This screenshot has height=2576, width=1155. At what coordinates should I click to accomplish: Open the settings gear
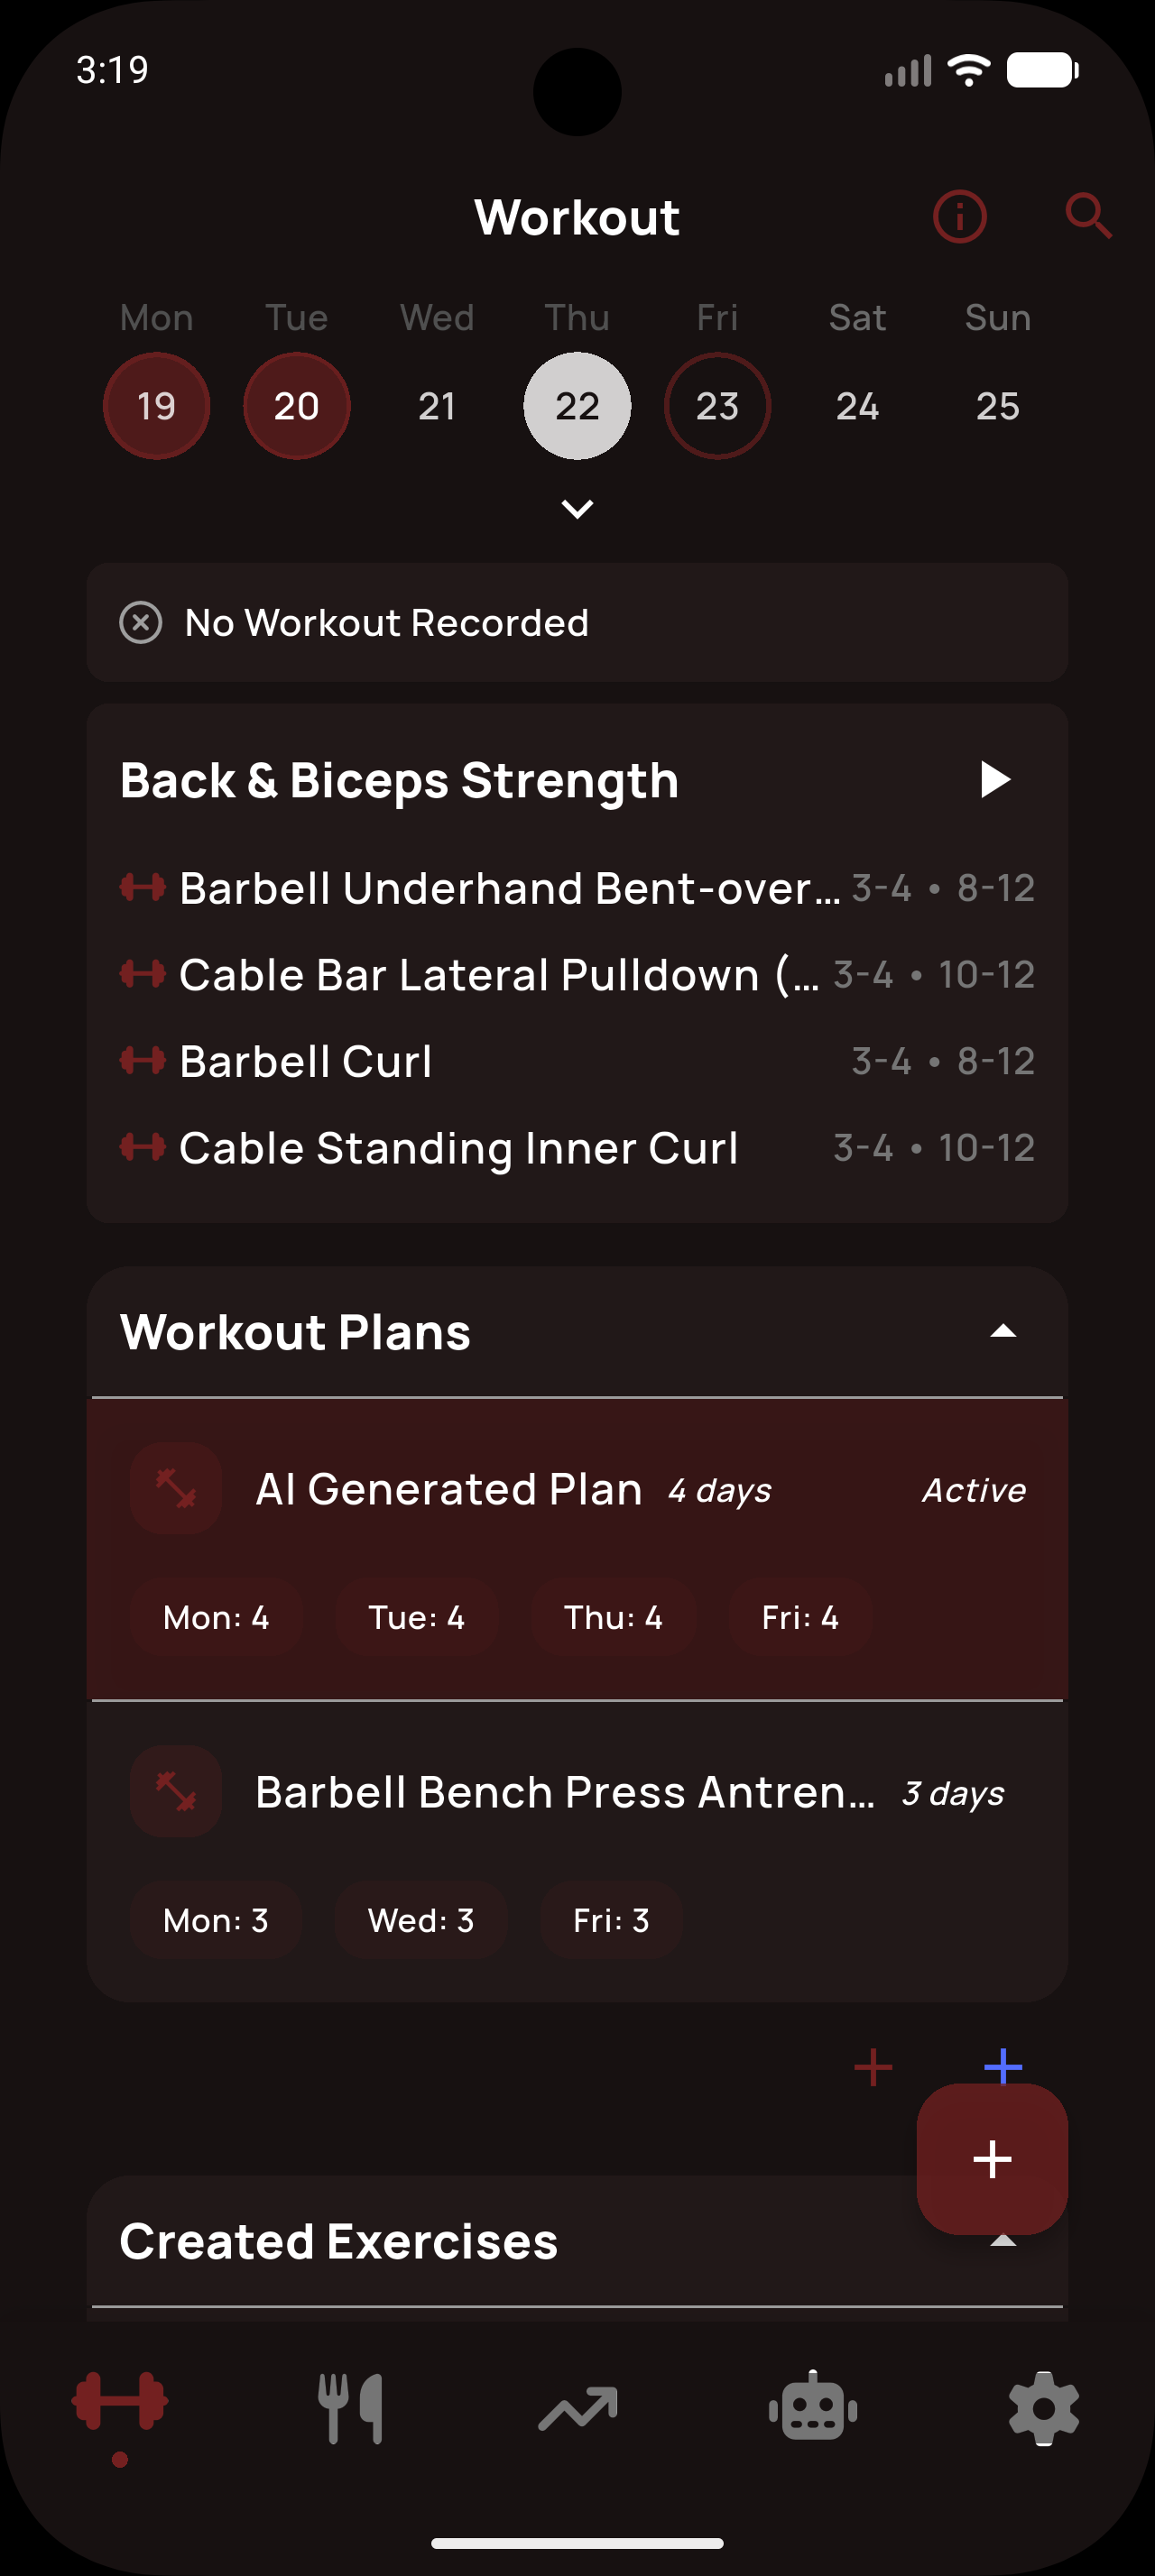click(1043, 2406)
